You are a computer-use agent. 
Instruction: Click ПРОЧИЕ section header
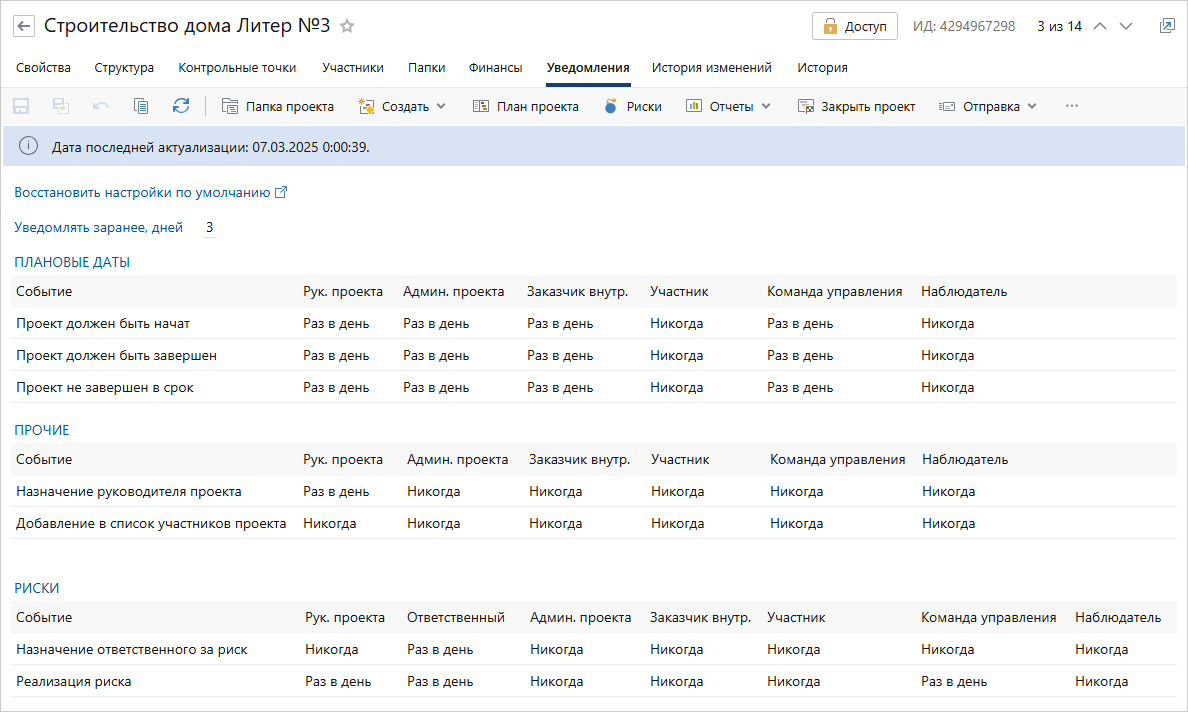click(x=42, y=430)
